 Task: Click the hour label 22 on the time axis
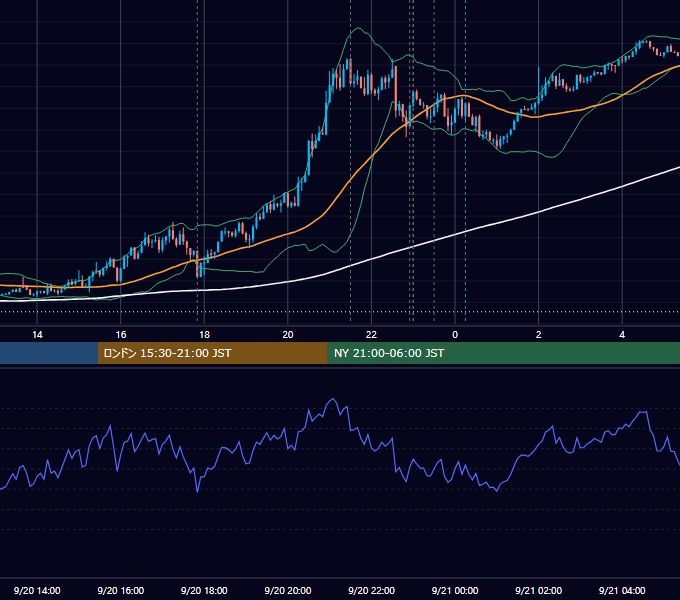tap(371, 335)
